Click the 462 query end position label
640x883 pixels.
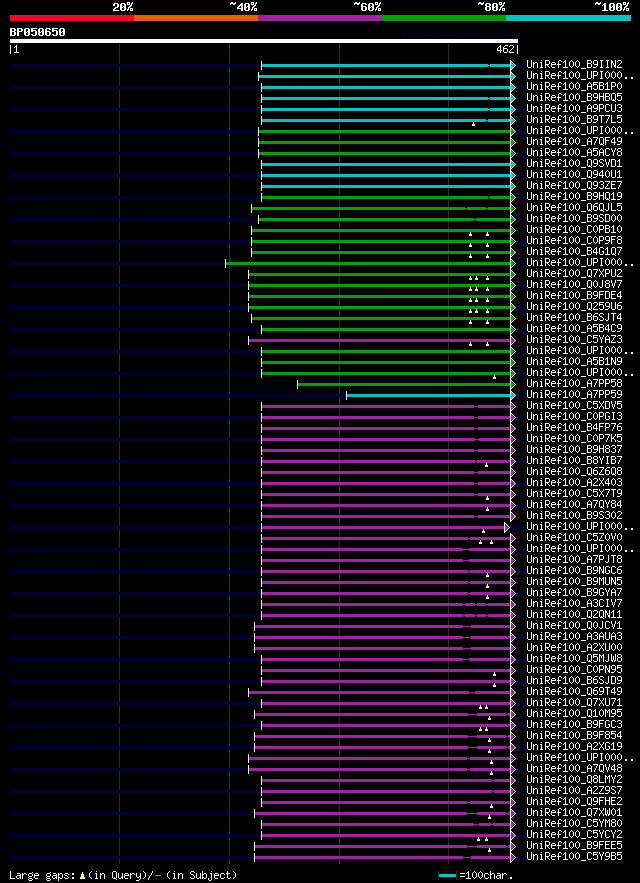coord(505,50)
